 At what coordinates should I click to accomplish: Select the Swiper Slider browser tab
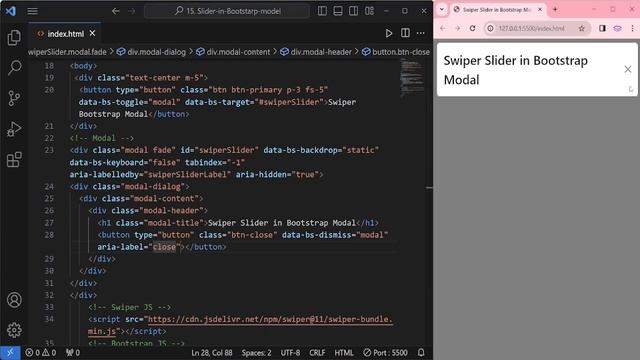click(497, 9)
